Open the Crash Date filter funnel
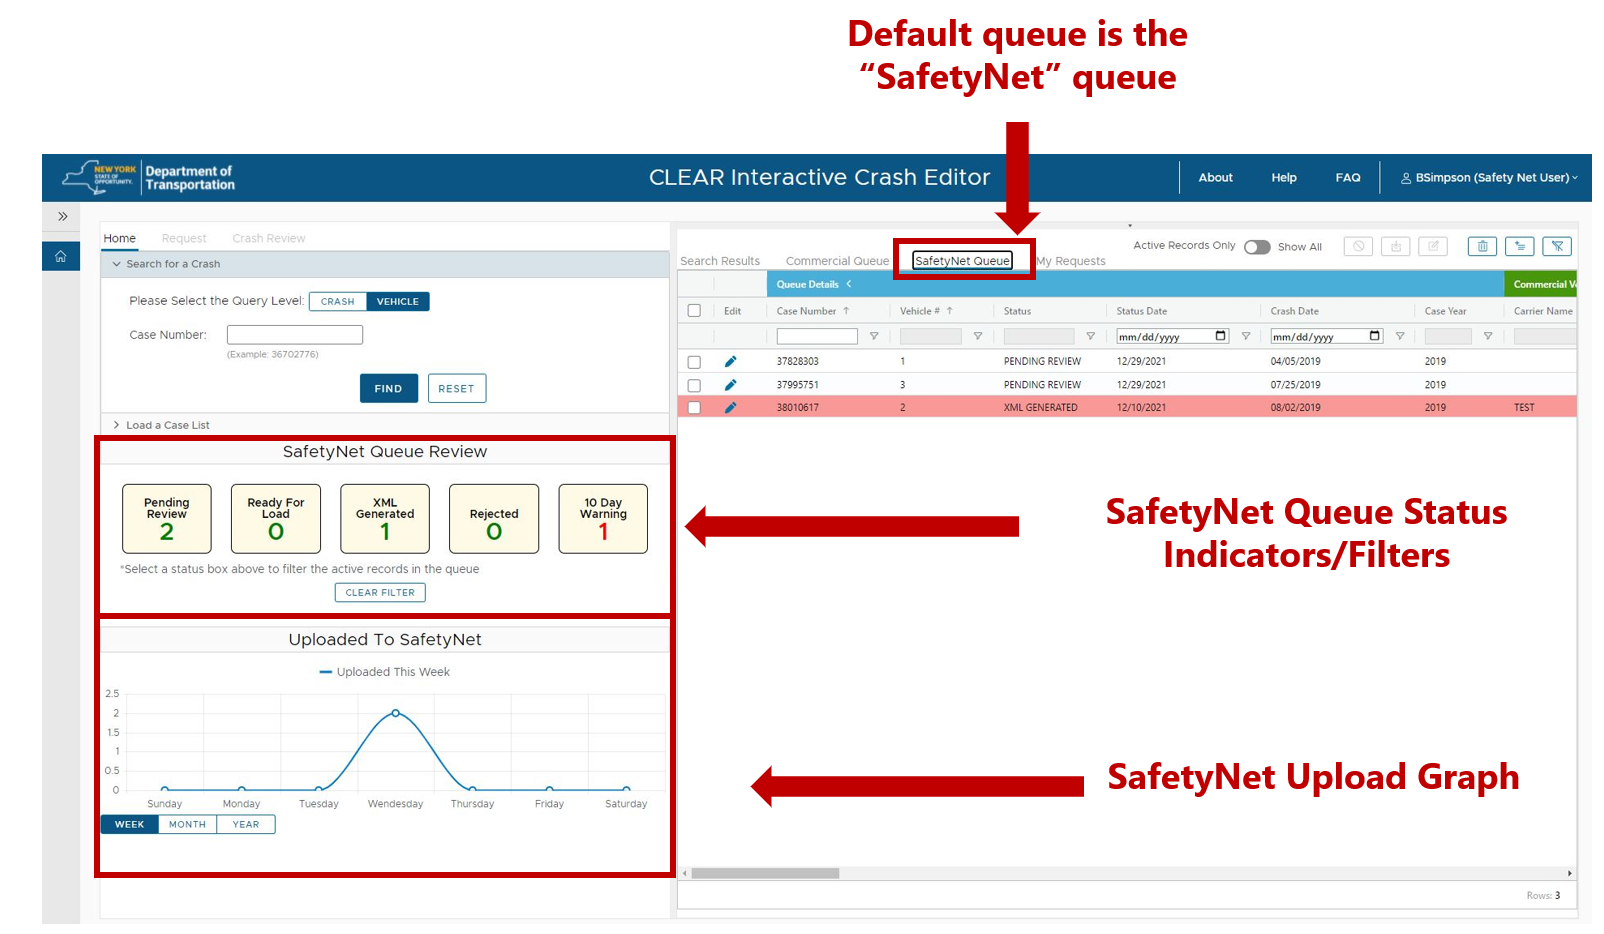Screen dimensions: 1604x934 [x=1400, y=336]
